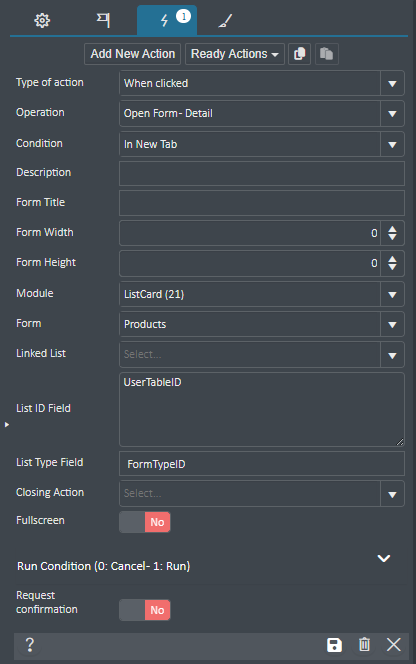Select the lightning bolt actions tab
This screenshot has height=664, width=416.
point(167,20)
